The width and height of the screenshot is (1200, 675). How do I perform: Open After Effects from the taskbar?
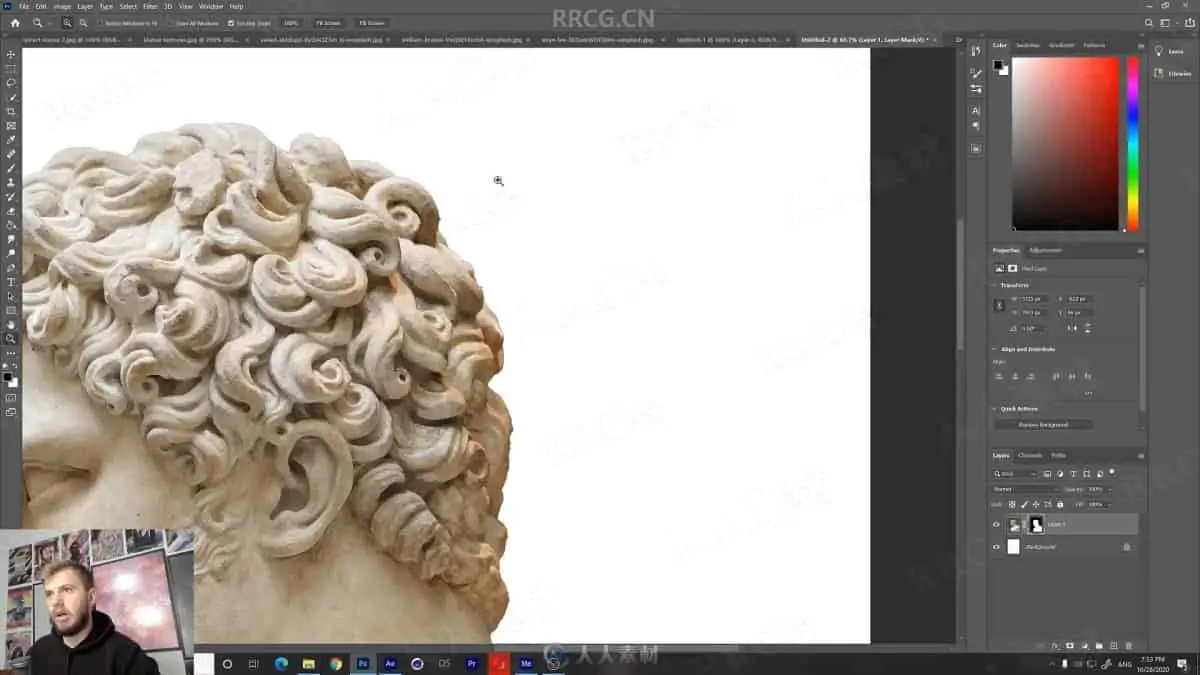click(390, 663)
